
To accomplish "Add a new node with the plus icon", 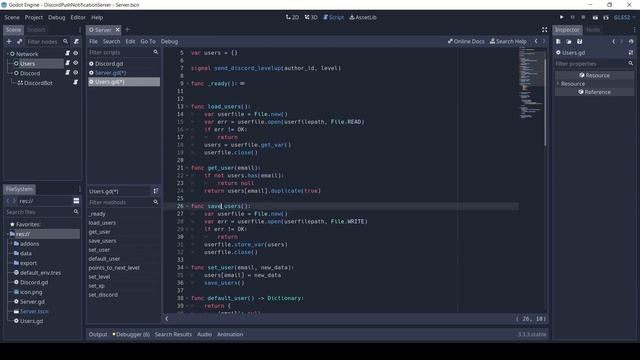I will 9,42.
